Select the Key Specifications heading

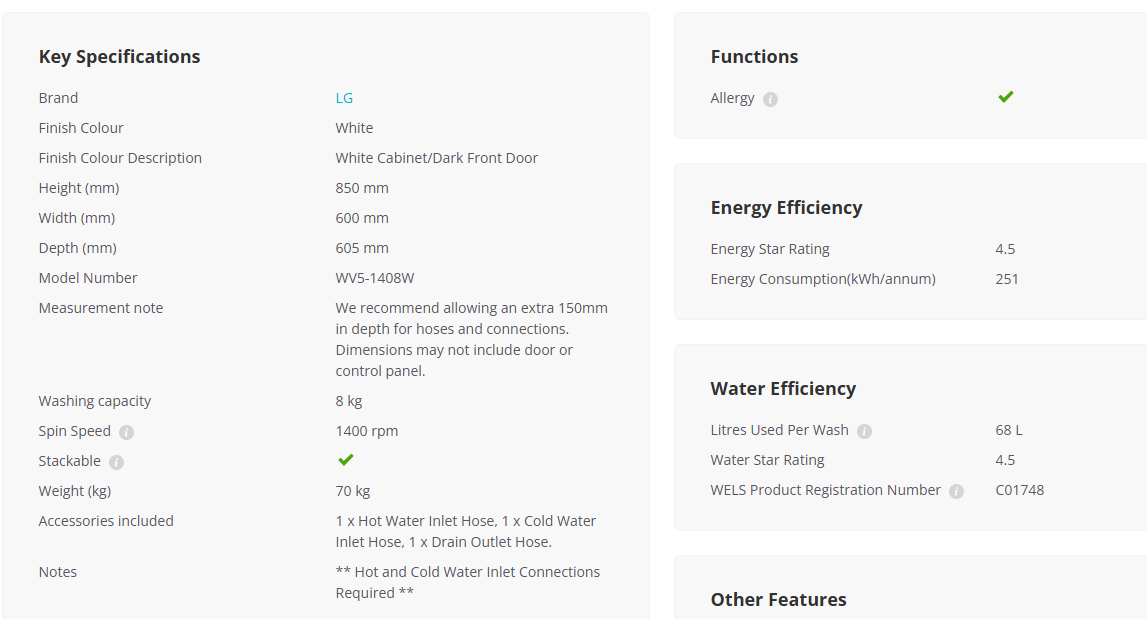pyautogui.click(x=119, y=57)
